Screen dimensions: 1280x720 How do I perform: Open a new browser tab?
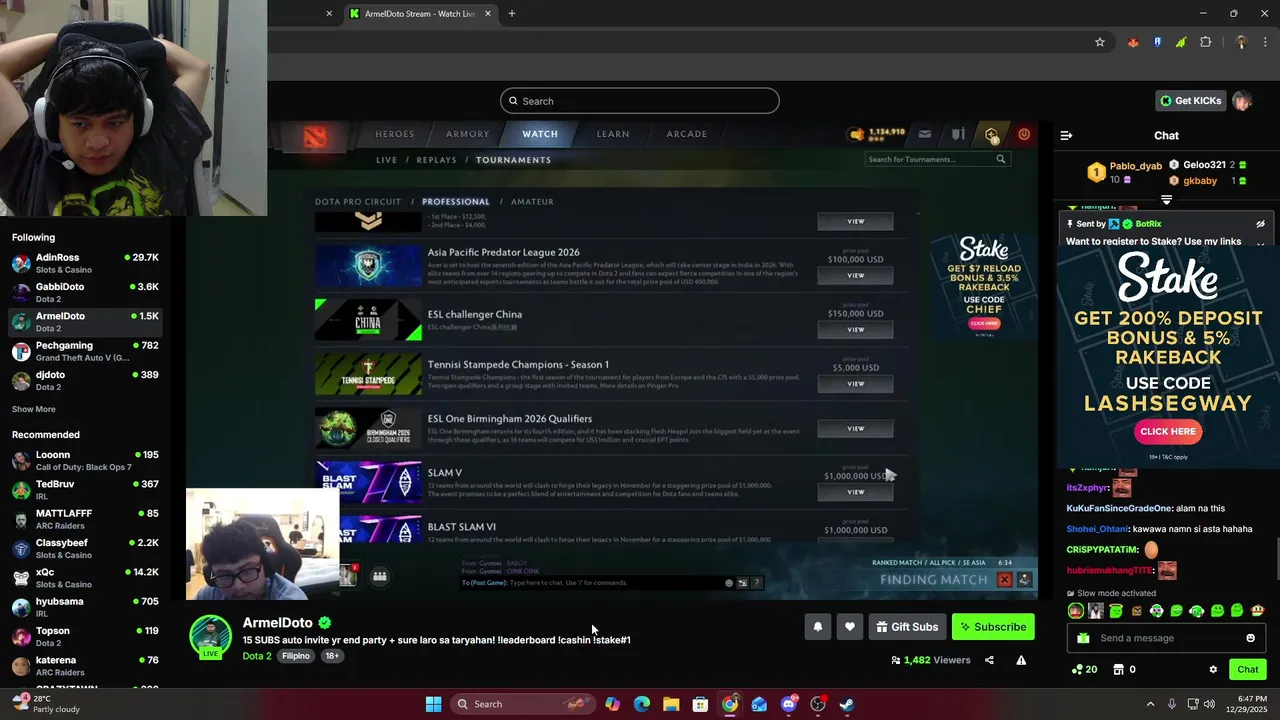[512, 14]
